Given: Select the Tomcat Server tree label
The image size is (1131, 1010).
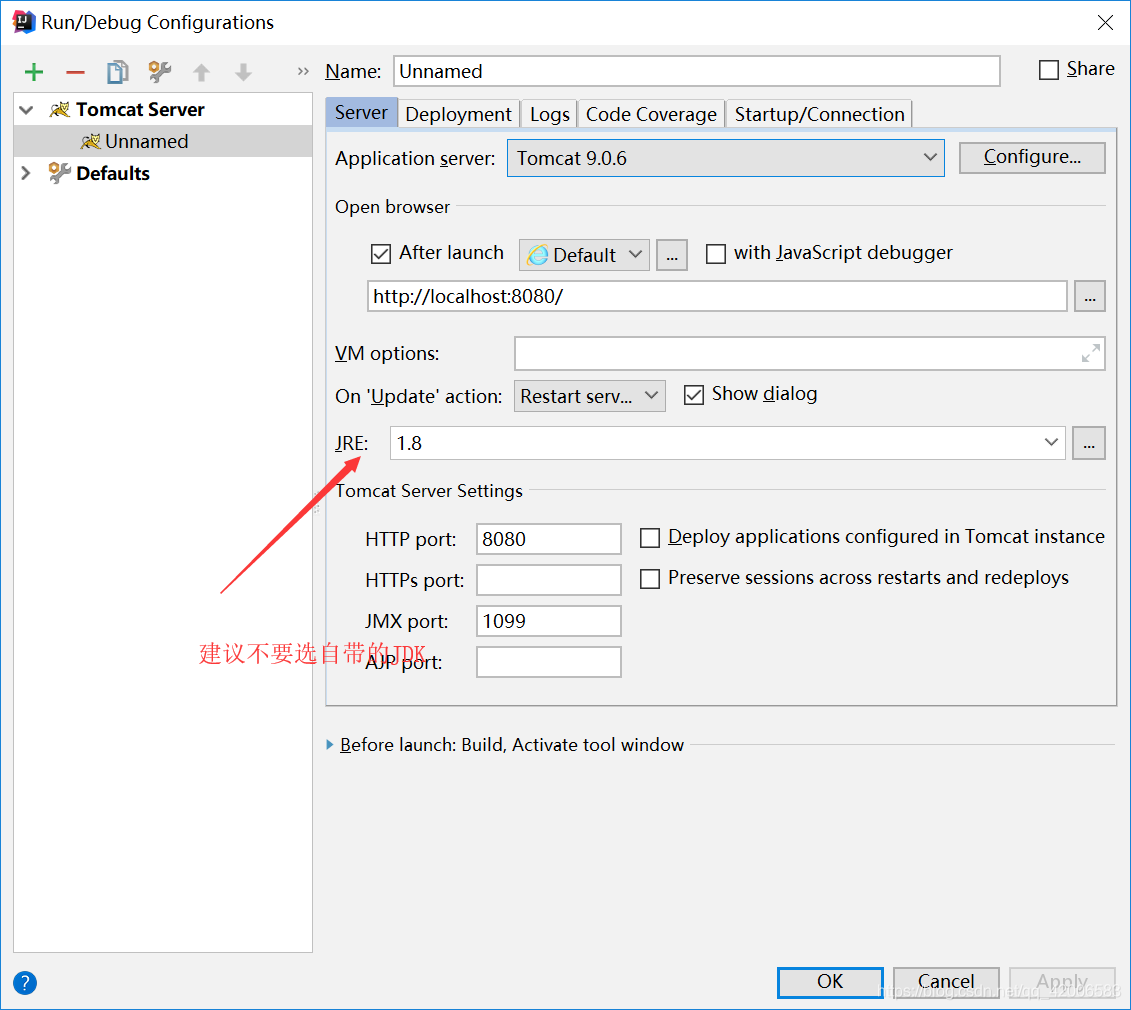Looking at the screenshot, I should [140, 110].
